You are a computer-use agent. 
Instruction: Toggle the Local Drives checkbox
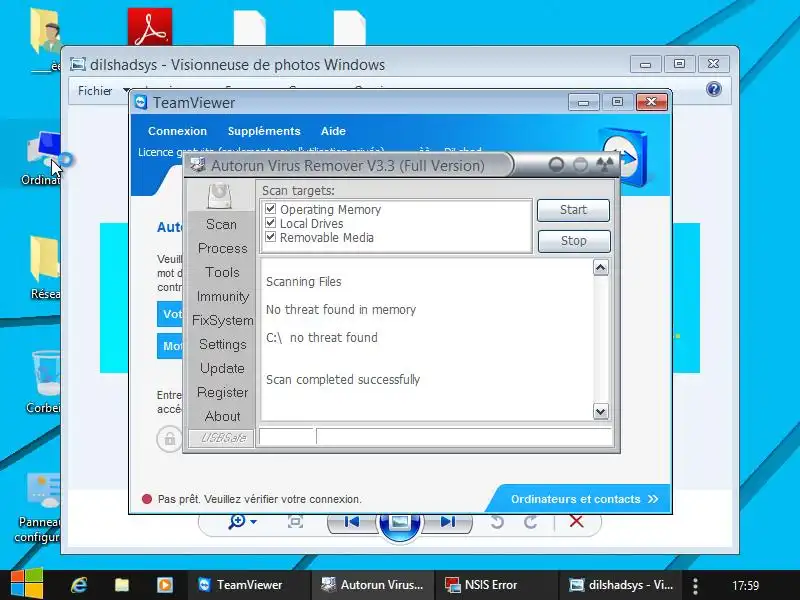[x=270, y=223]
